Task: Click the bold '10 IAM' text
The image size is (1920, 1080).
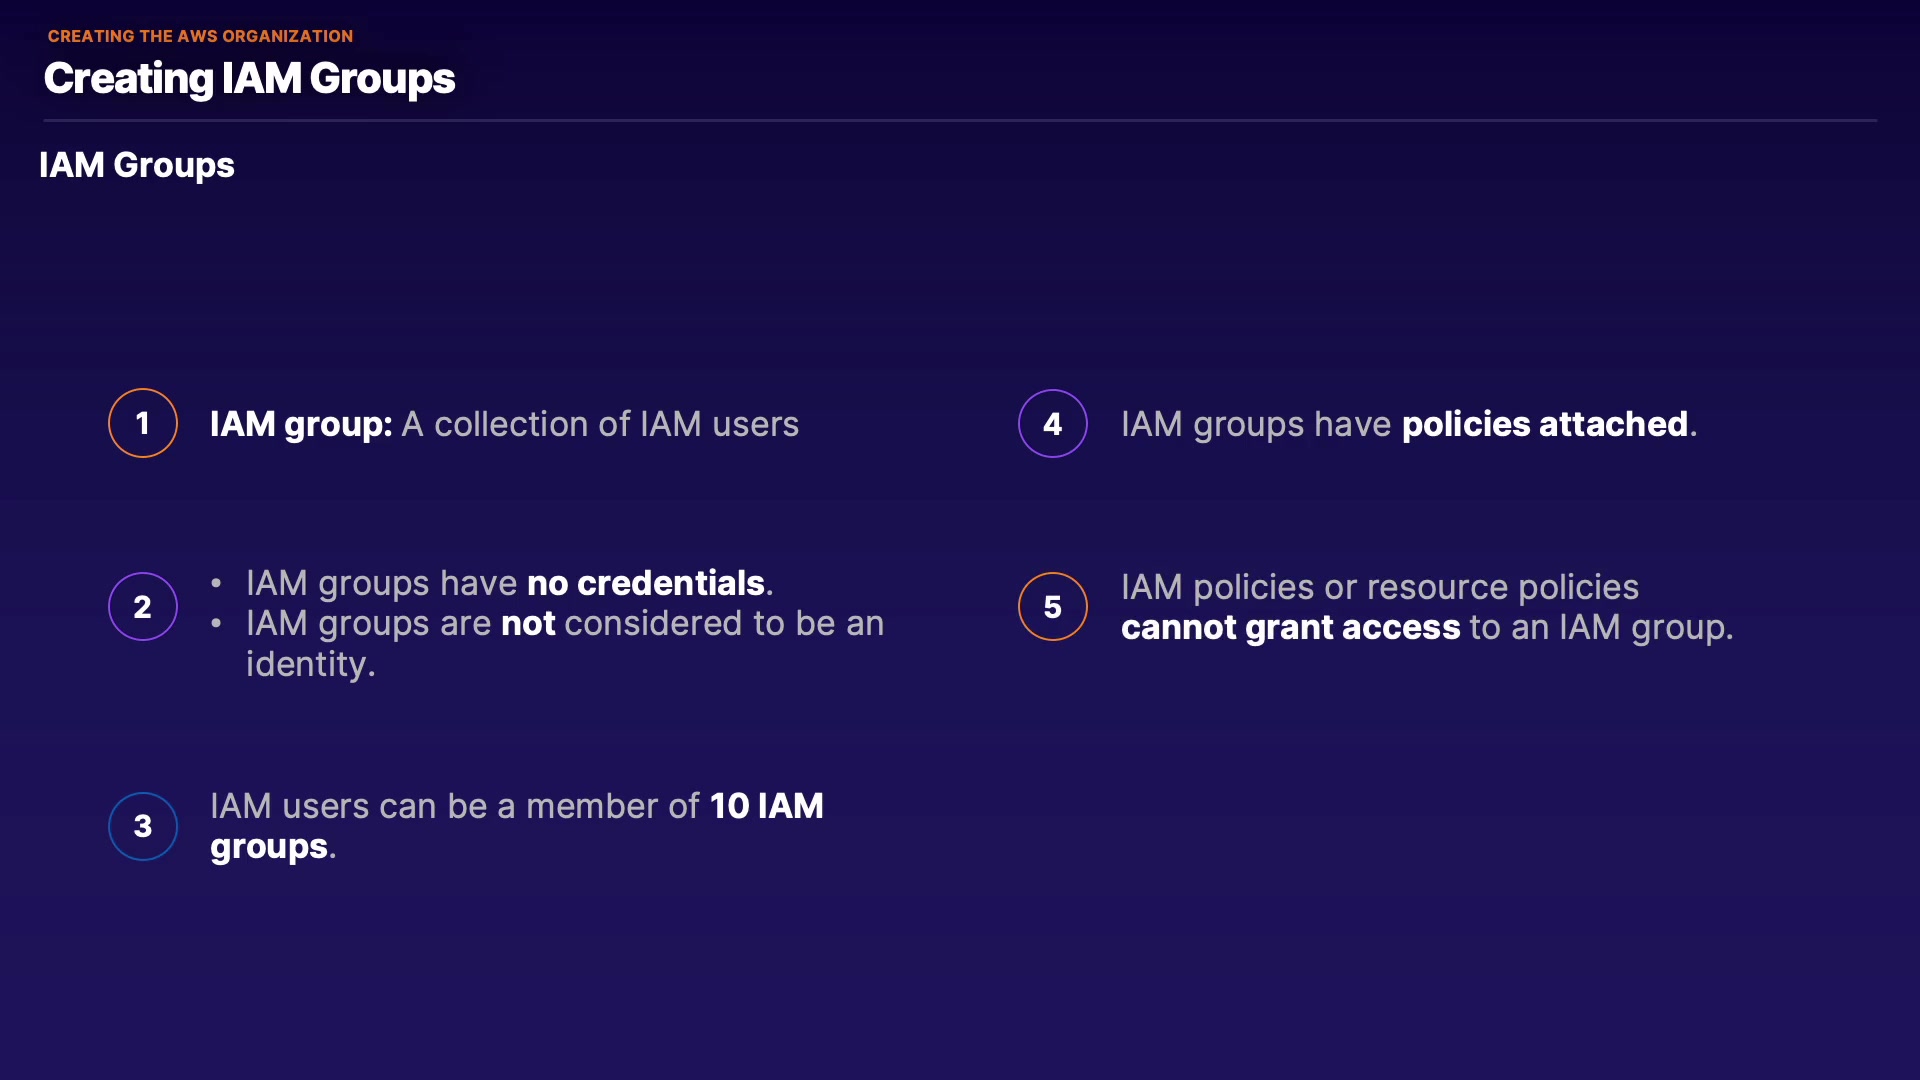Action: pos(766,806)
